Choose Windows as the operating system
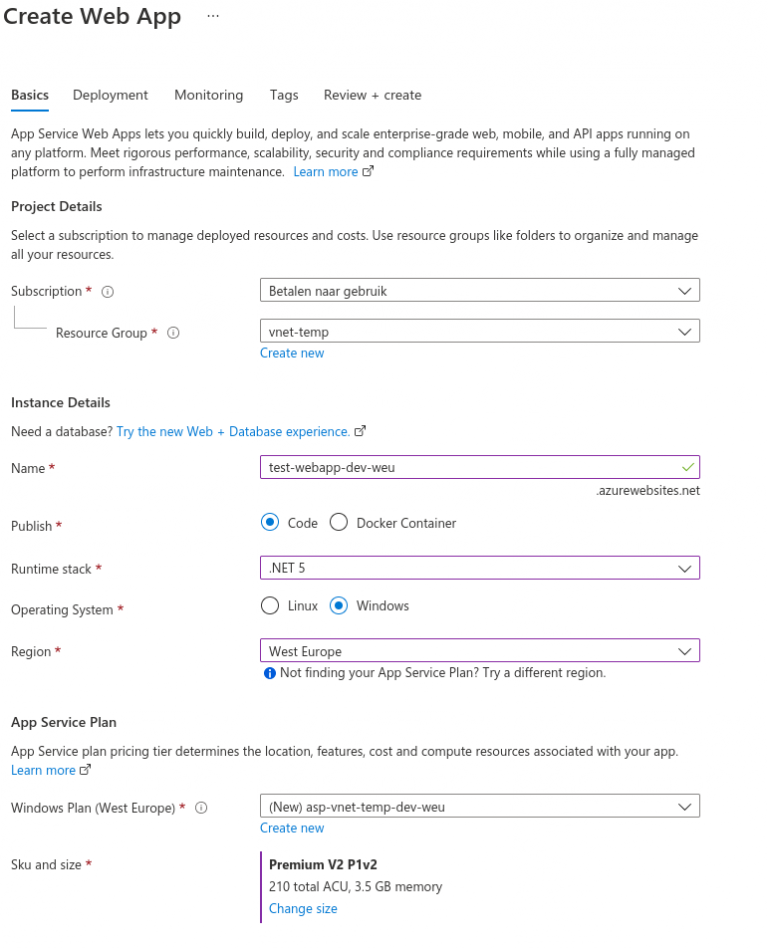Screen dimensions: 768x949 tap(339, 606)
